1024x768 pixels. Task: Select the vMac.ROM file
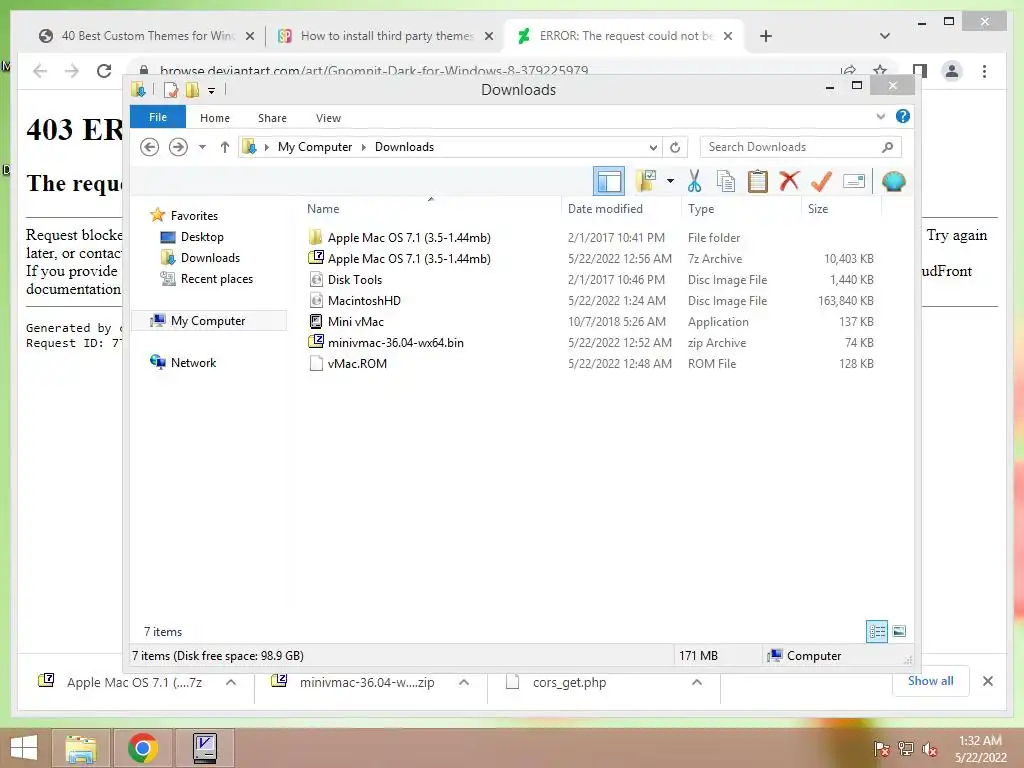pyautogui.click(x=357, y=363)
